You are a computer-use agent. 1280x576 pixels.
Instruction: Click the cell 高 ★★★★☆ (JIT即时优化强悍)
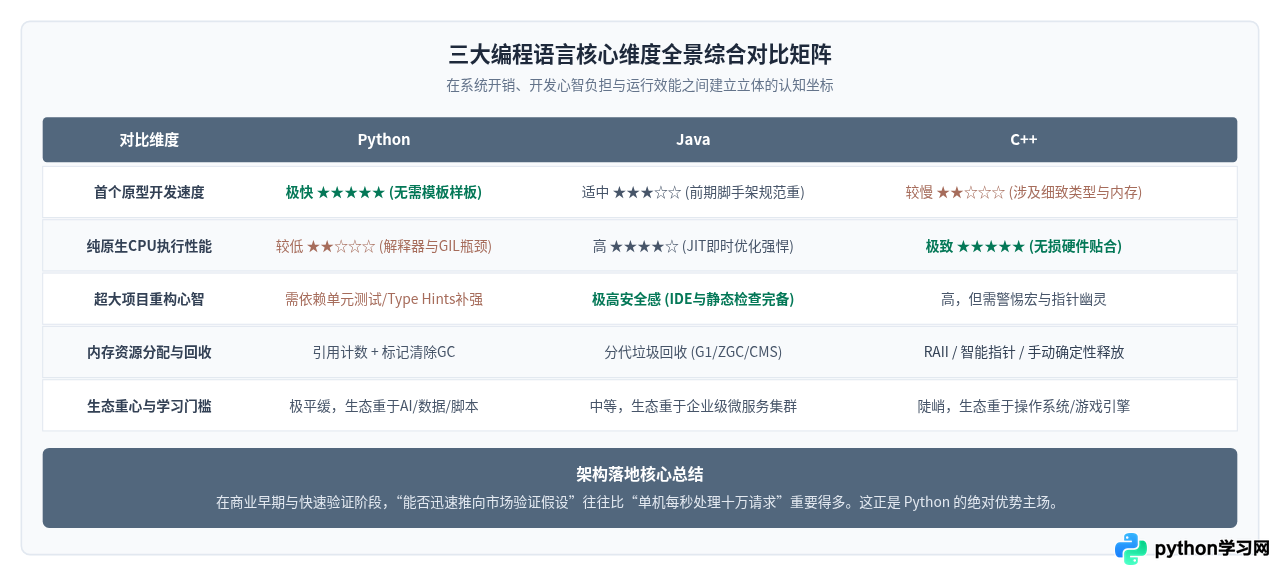point(693,246)
